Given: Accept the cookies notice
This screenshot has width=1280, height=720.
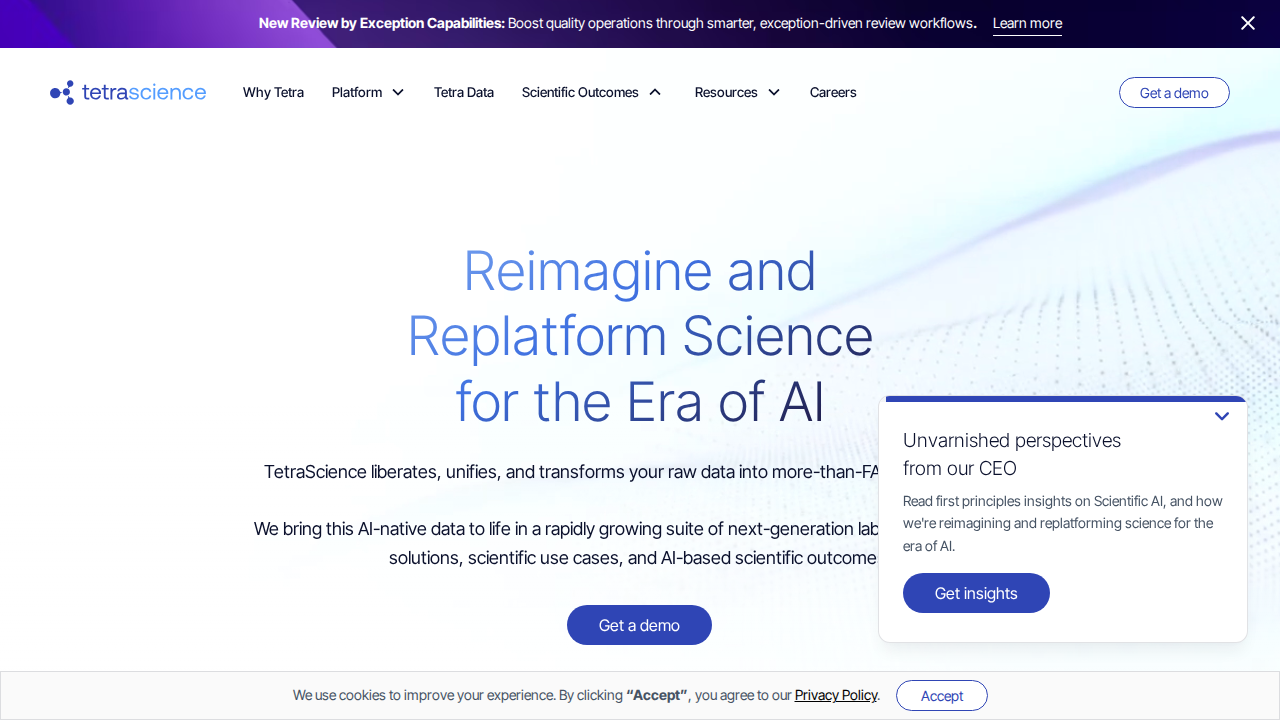Looking at the screenshot, I should (942, 696).
